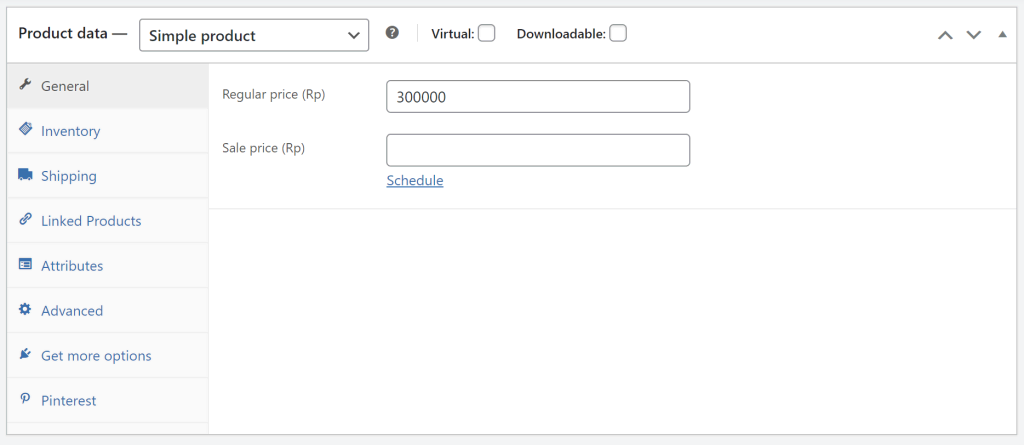Viewport: 1024px width, 445px height.
Task: Open the Simple product type dropdown
Action: point(254,35)
